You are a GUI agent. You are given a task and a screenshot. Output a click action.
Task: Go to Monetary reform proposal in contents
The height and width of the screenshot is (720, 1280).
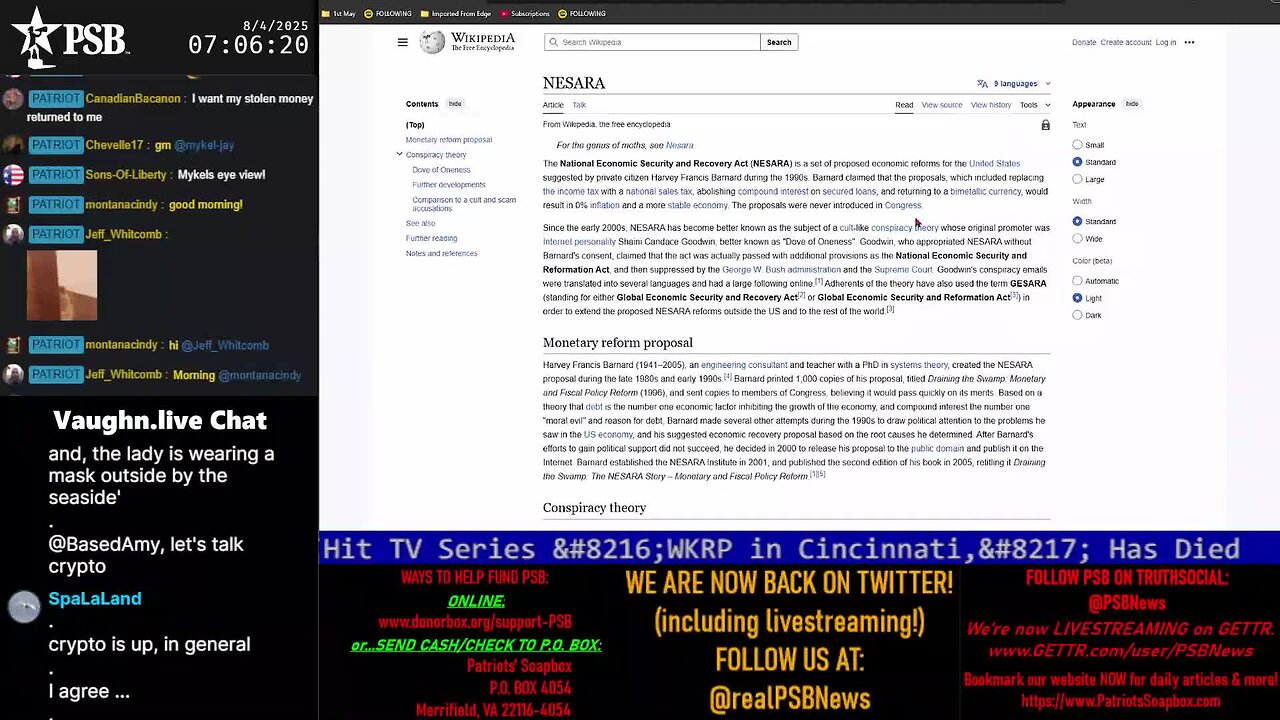[449, 140]
